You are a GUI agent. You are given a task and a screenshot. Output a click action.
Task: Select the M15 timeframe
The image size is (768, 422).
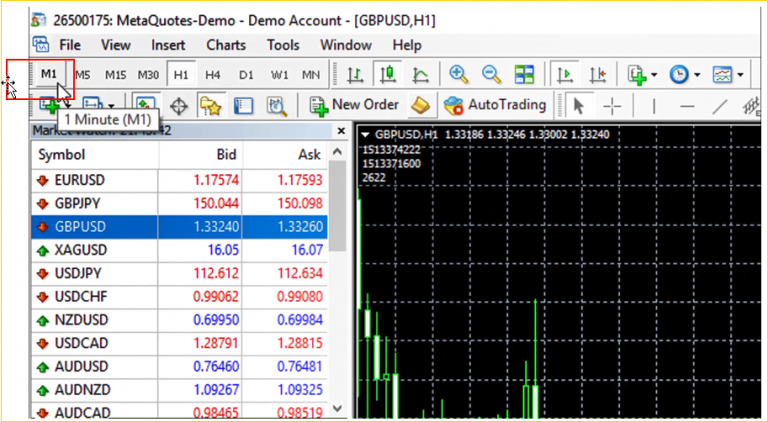point(116,75)
